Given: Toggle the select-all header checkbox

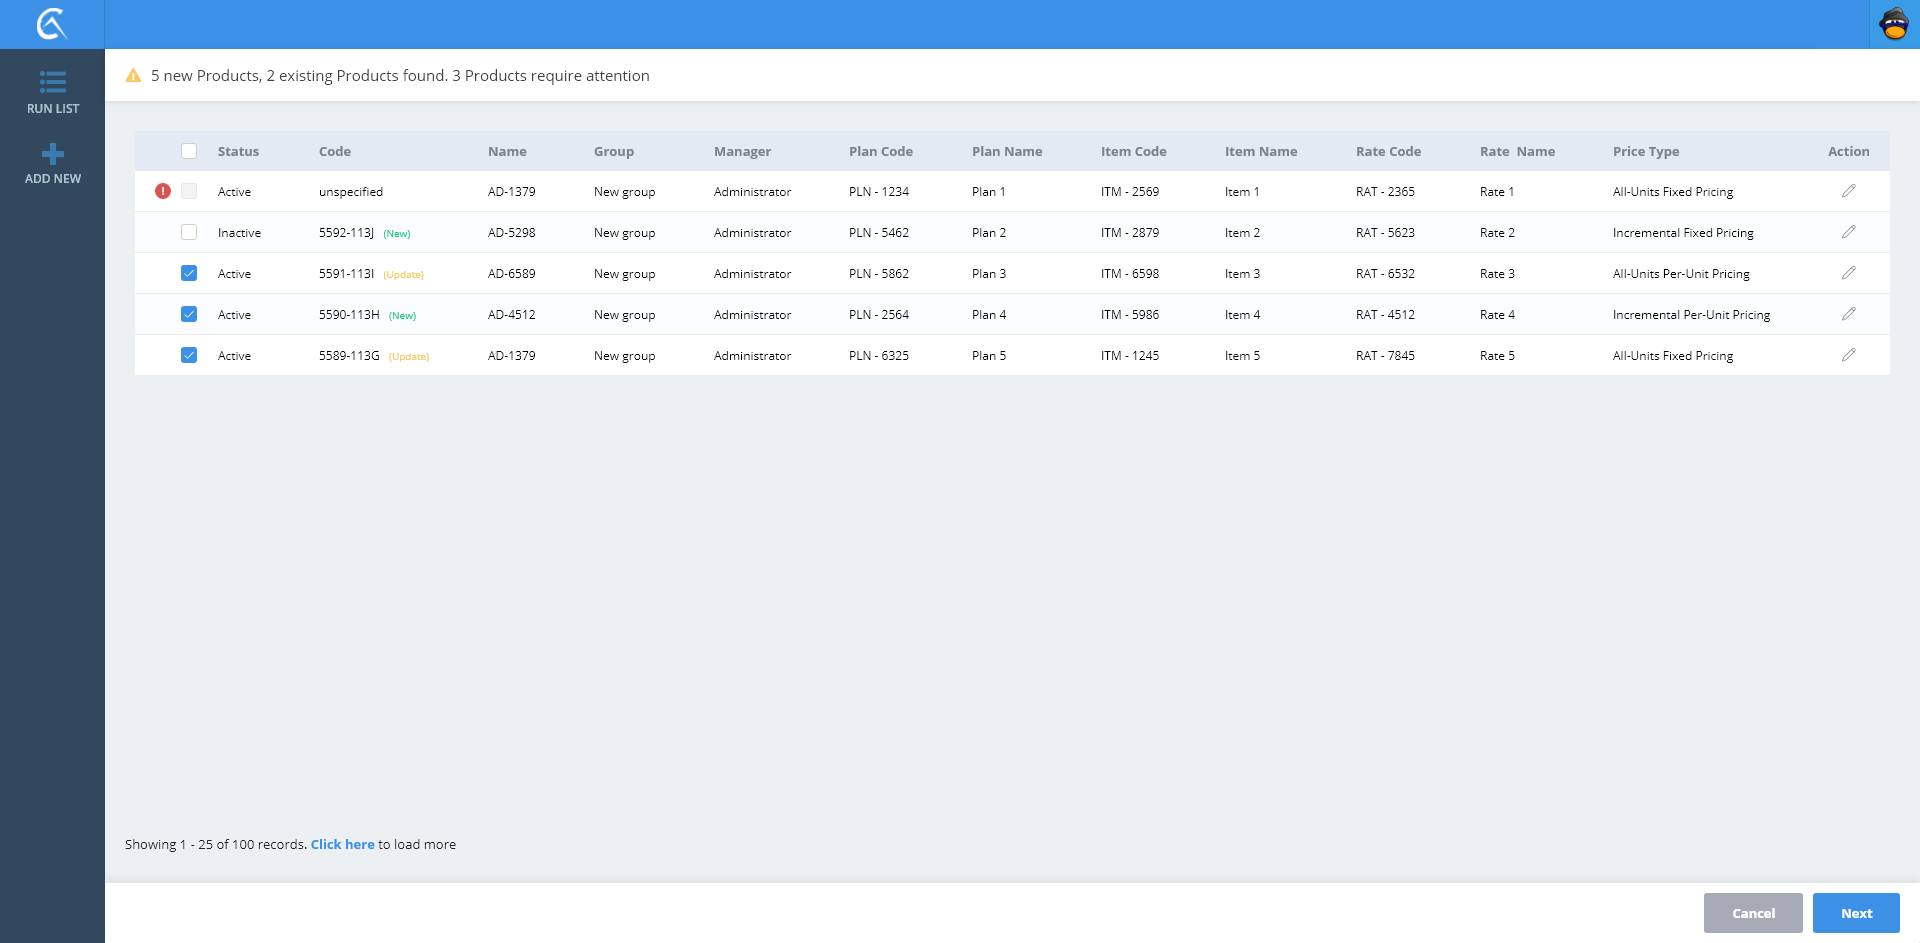Looking at the screenshot, I should [x=189, y=151].
